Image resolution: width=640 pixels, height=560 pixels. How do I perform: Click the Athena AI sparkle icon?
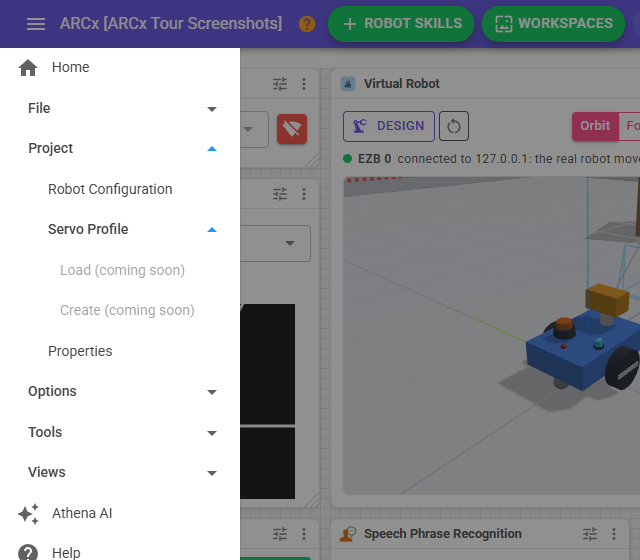point(28,513)
